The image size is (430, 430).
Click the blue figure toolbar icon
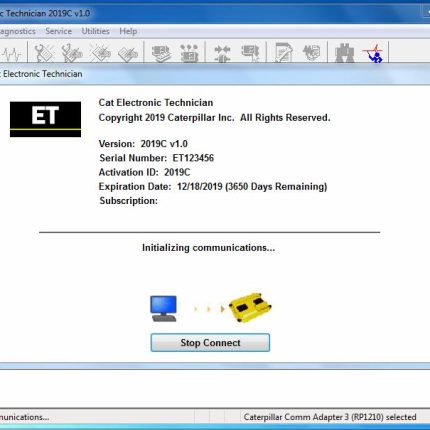[373, 53]
